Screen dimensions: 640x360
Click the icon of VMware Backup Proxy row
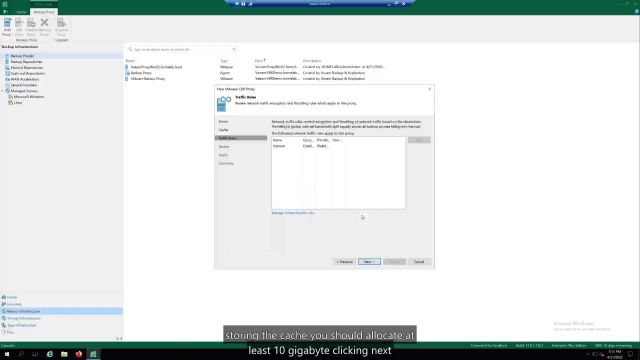(127, 78)
